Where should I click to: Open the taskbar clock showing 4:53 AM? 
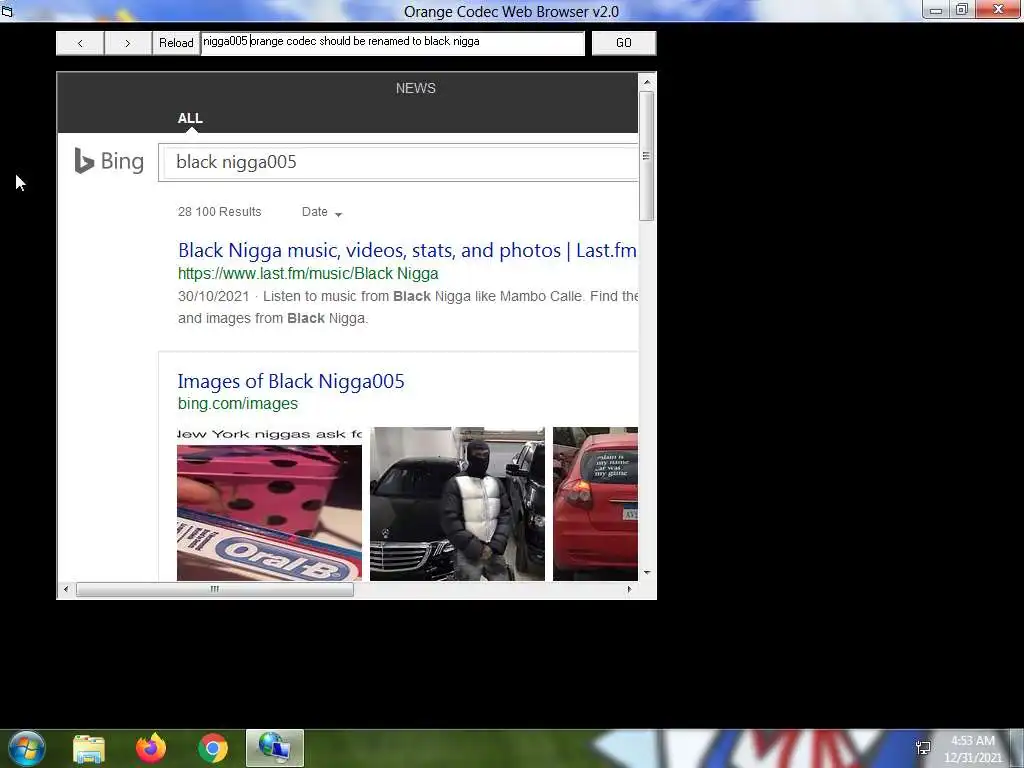[x=972, y=749]
